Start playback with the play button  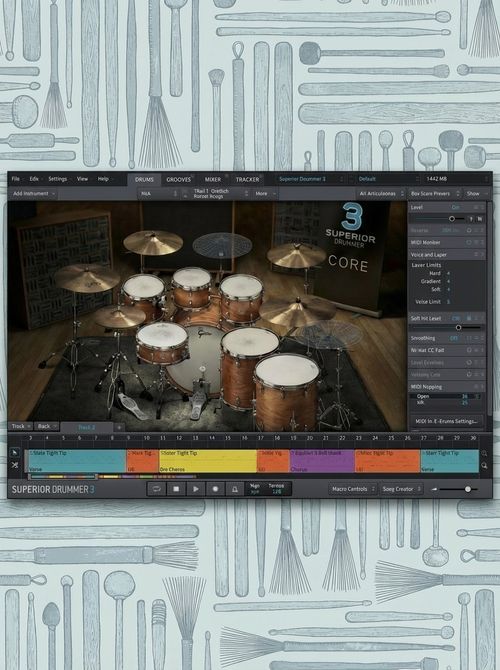pos(196,489)
